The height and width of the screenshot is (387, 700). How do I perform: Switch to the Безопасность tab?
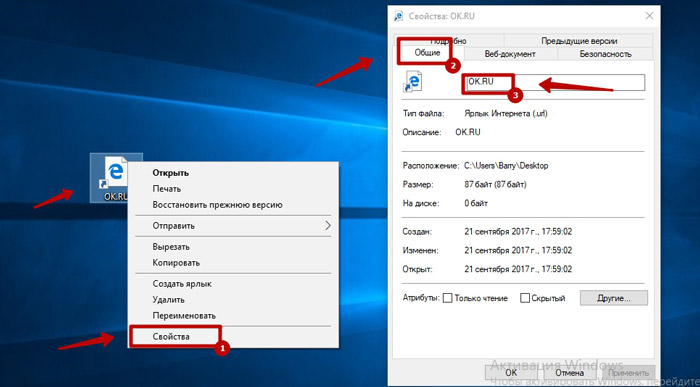[x=605, y=54]
